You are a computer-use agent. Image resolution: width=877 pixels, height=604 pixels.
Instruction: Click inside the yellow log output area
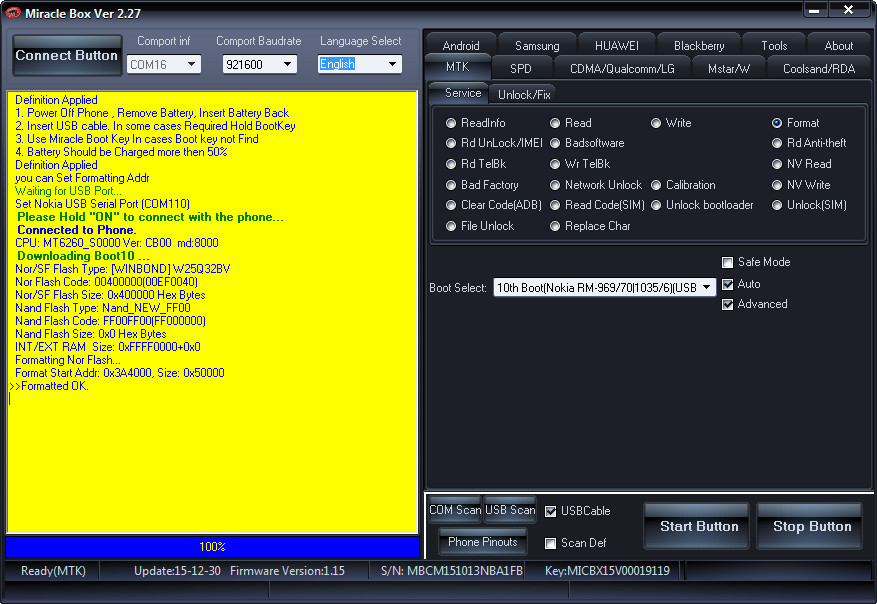coord(213,312)
